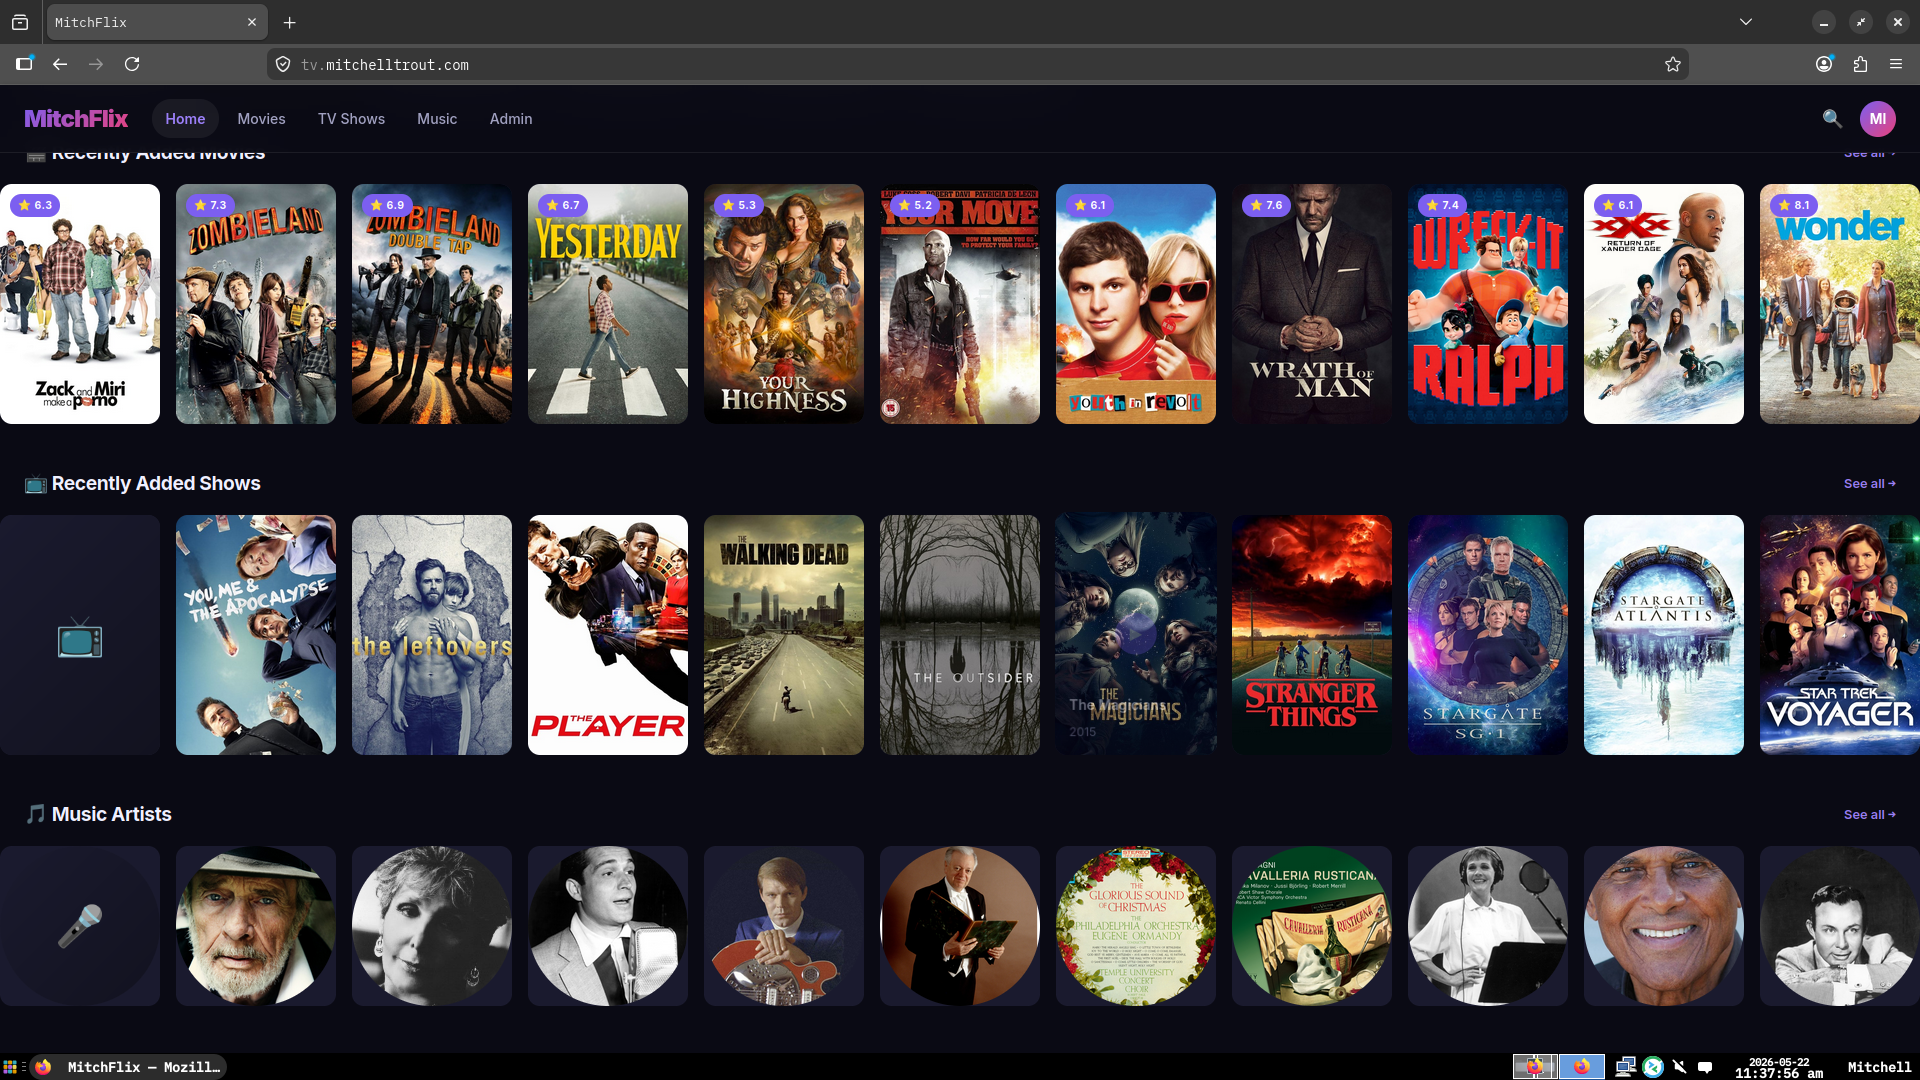
Task: Open the show card with TV placeholder icon
Action: (80, 635)
